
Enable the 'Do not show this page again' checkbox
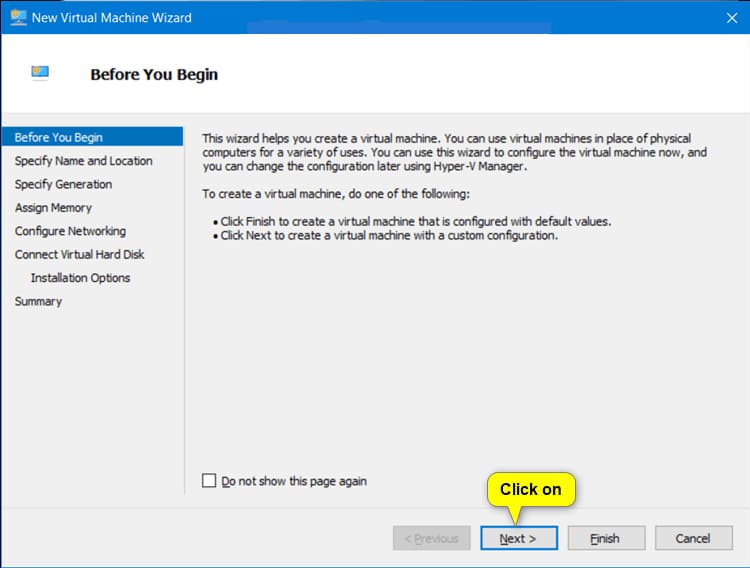point(209,481)
